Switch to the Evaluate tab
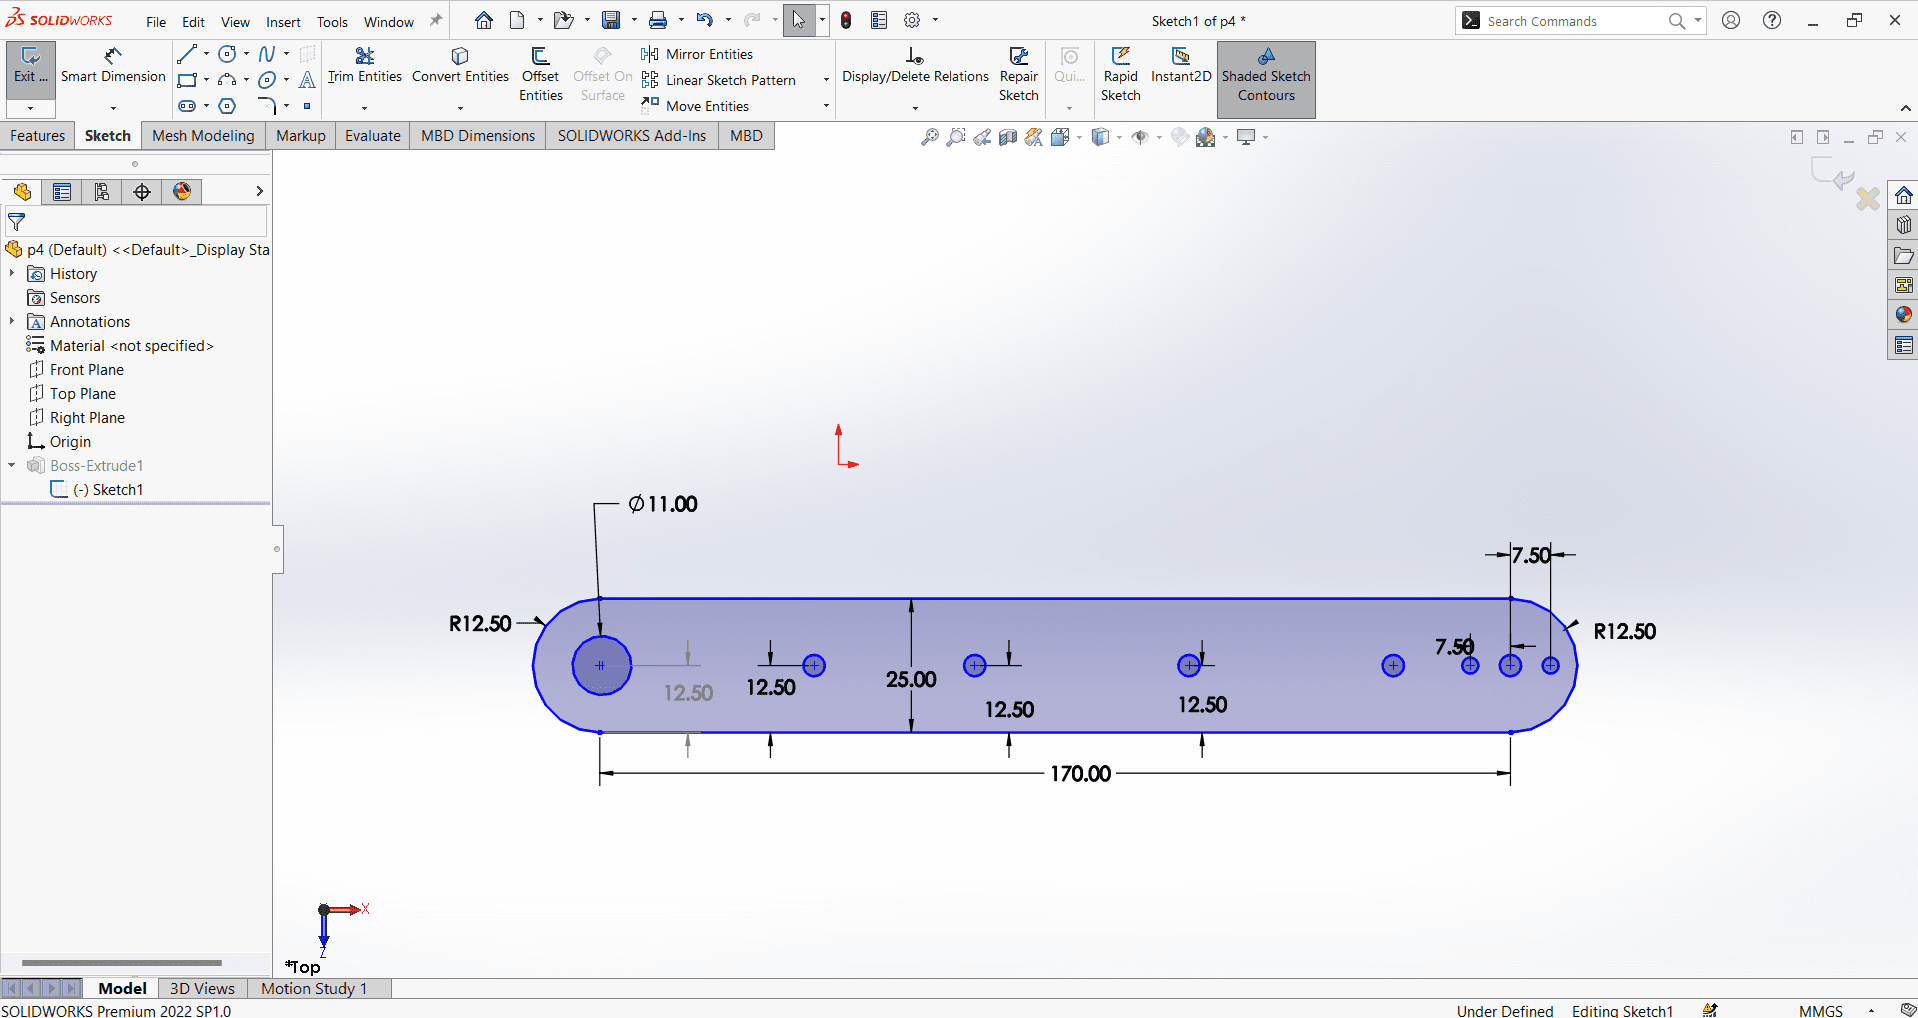 (373, 136)
